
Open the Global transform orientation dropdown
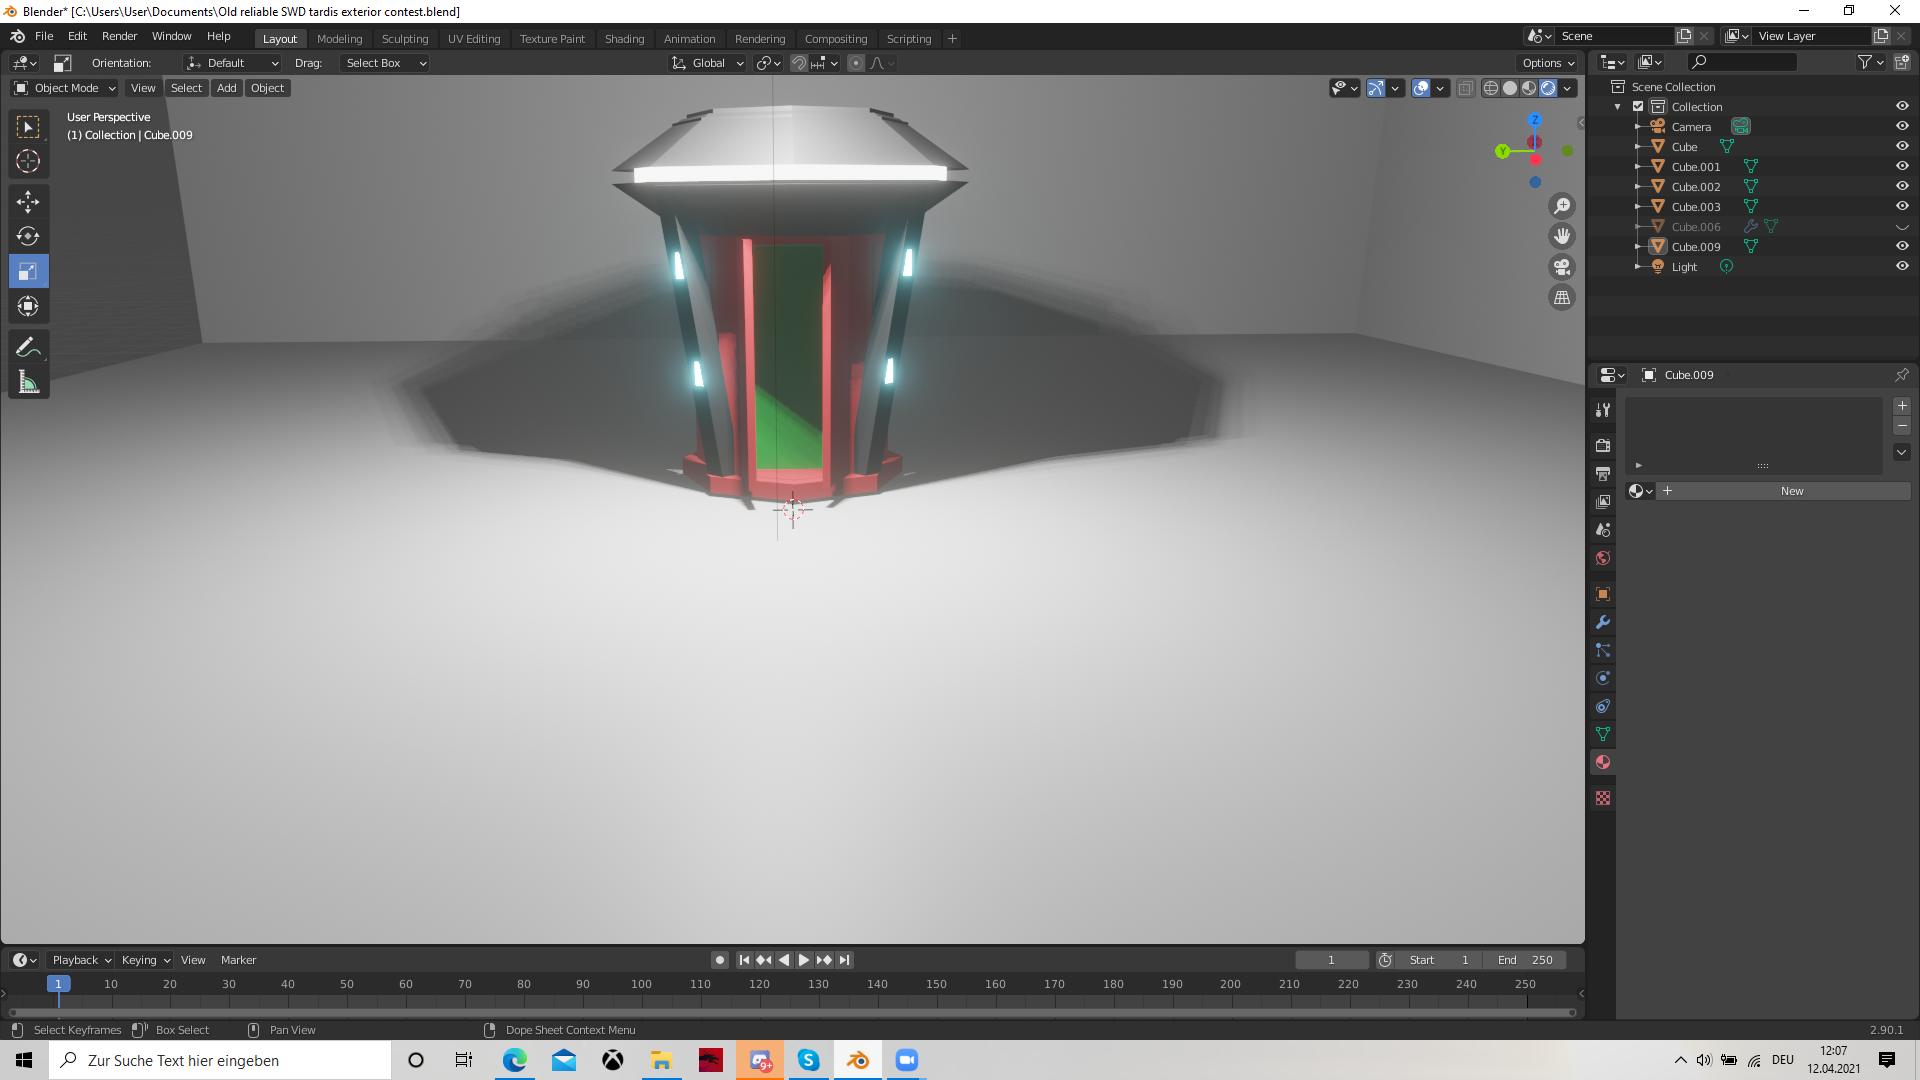point(708,63)
